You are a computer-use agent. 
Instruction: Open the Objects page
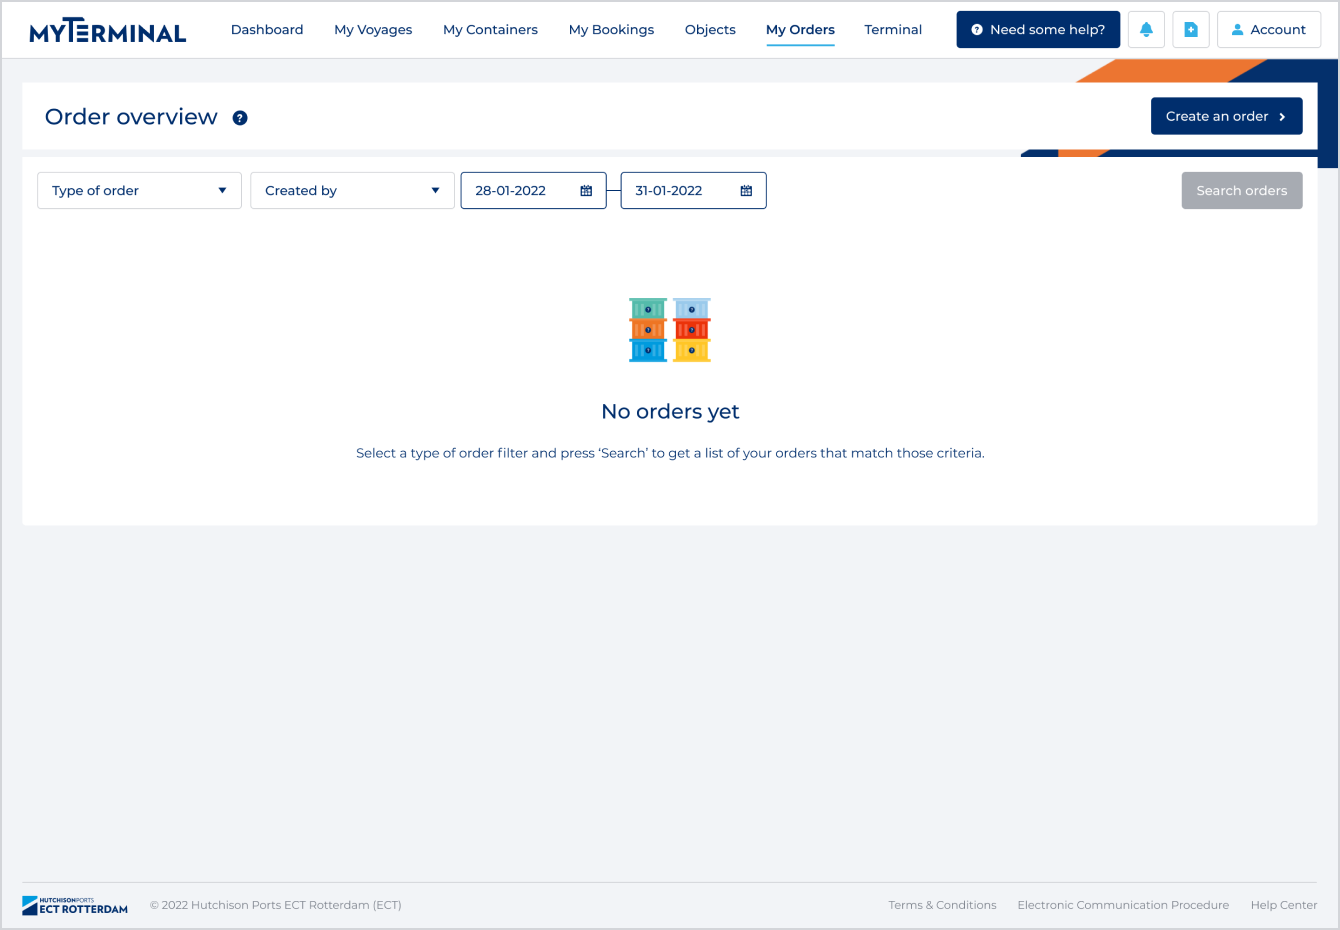[x=710, y=30]
